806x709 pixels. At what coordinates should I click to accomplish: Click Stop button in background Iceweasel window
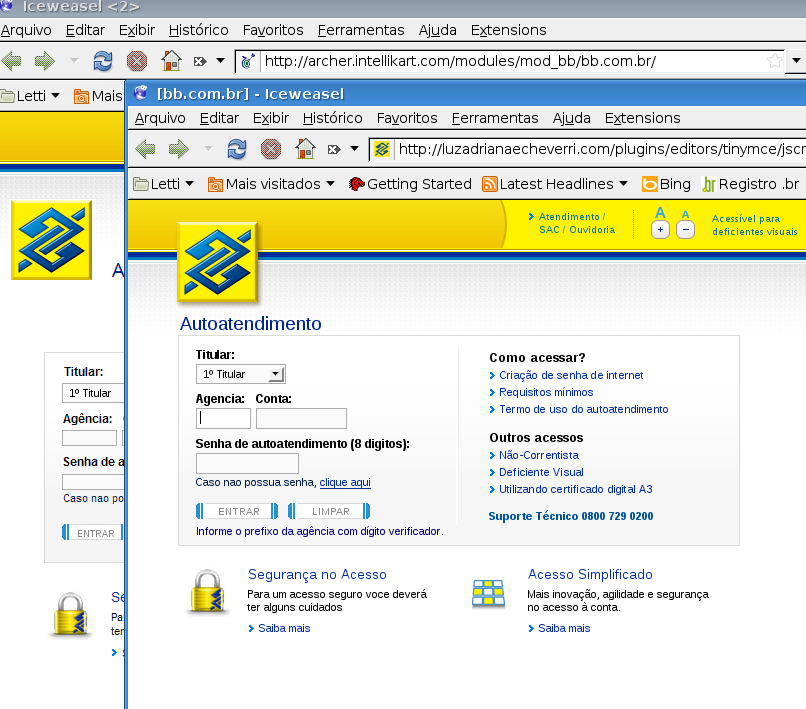tap(137, 61)
